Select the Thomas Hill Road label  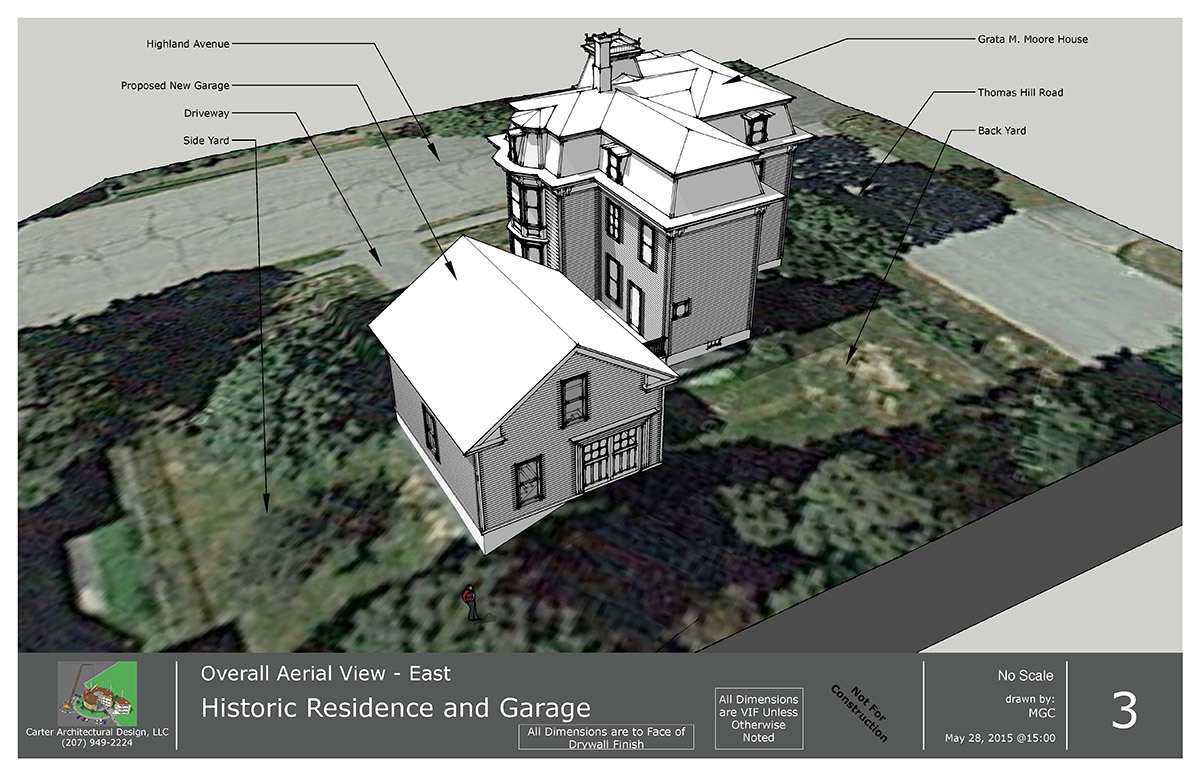tap(1020, 92)
